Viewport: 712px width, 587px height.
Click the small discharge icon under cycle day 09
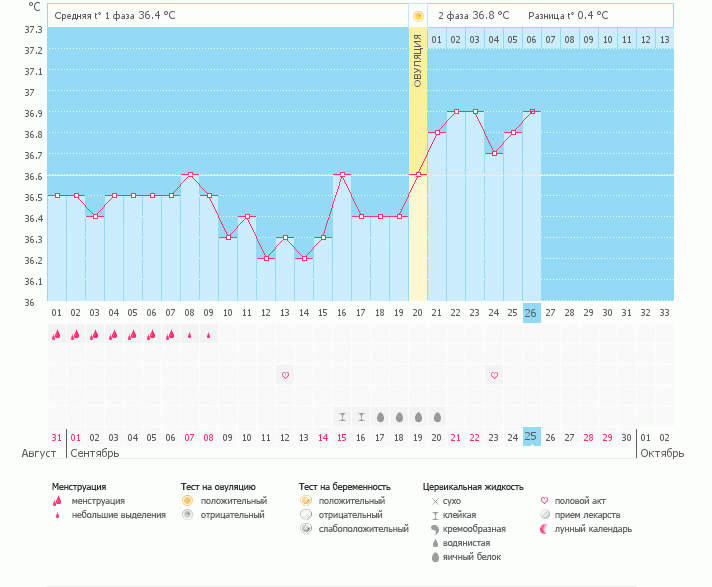point(209,335)
